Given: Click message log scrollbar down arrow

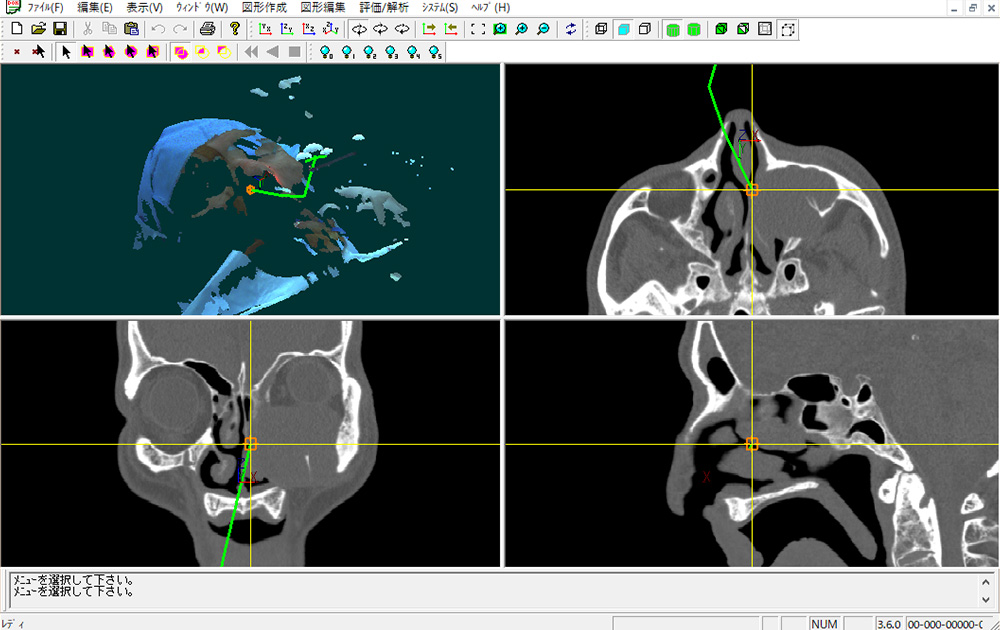Looking at the screenshot, I should pos(986,599).
